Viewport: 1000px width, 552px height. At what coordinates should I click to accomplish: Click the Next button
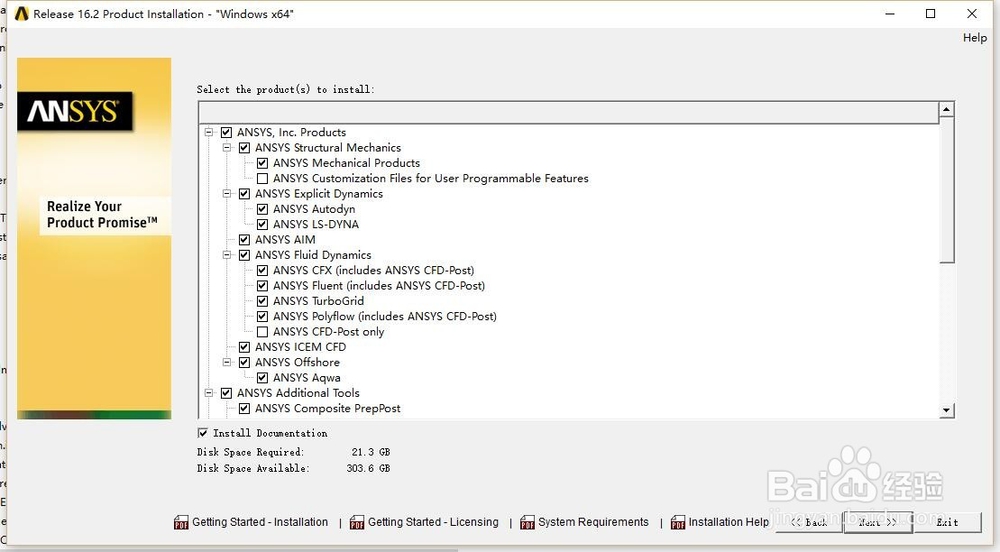tap(878, 522)
